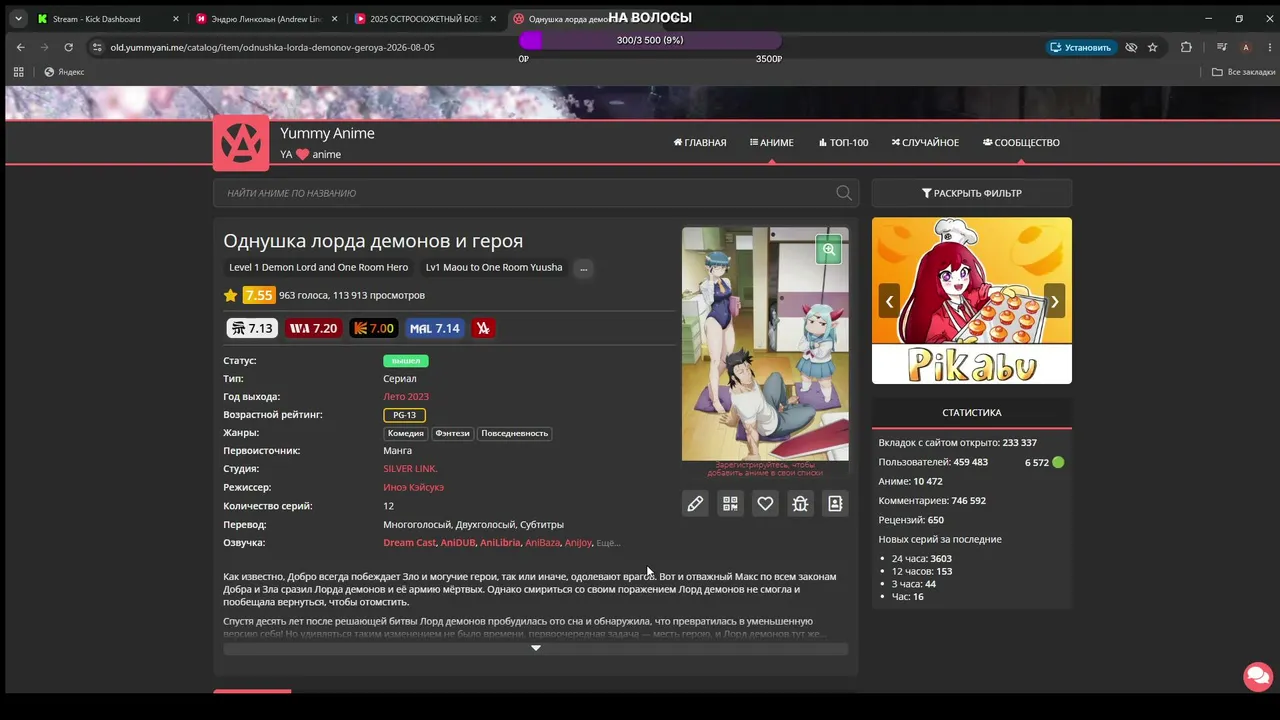1280x720 pixels.
Task: Open the СООБЩЕСТВО menu item
Action: pos(1021,143)
